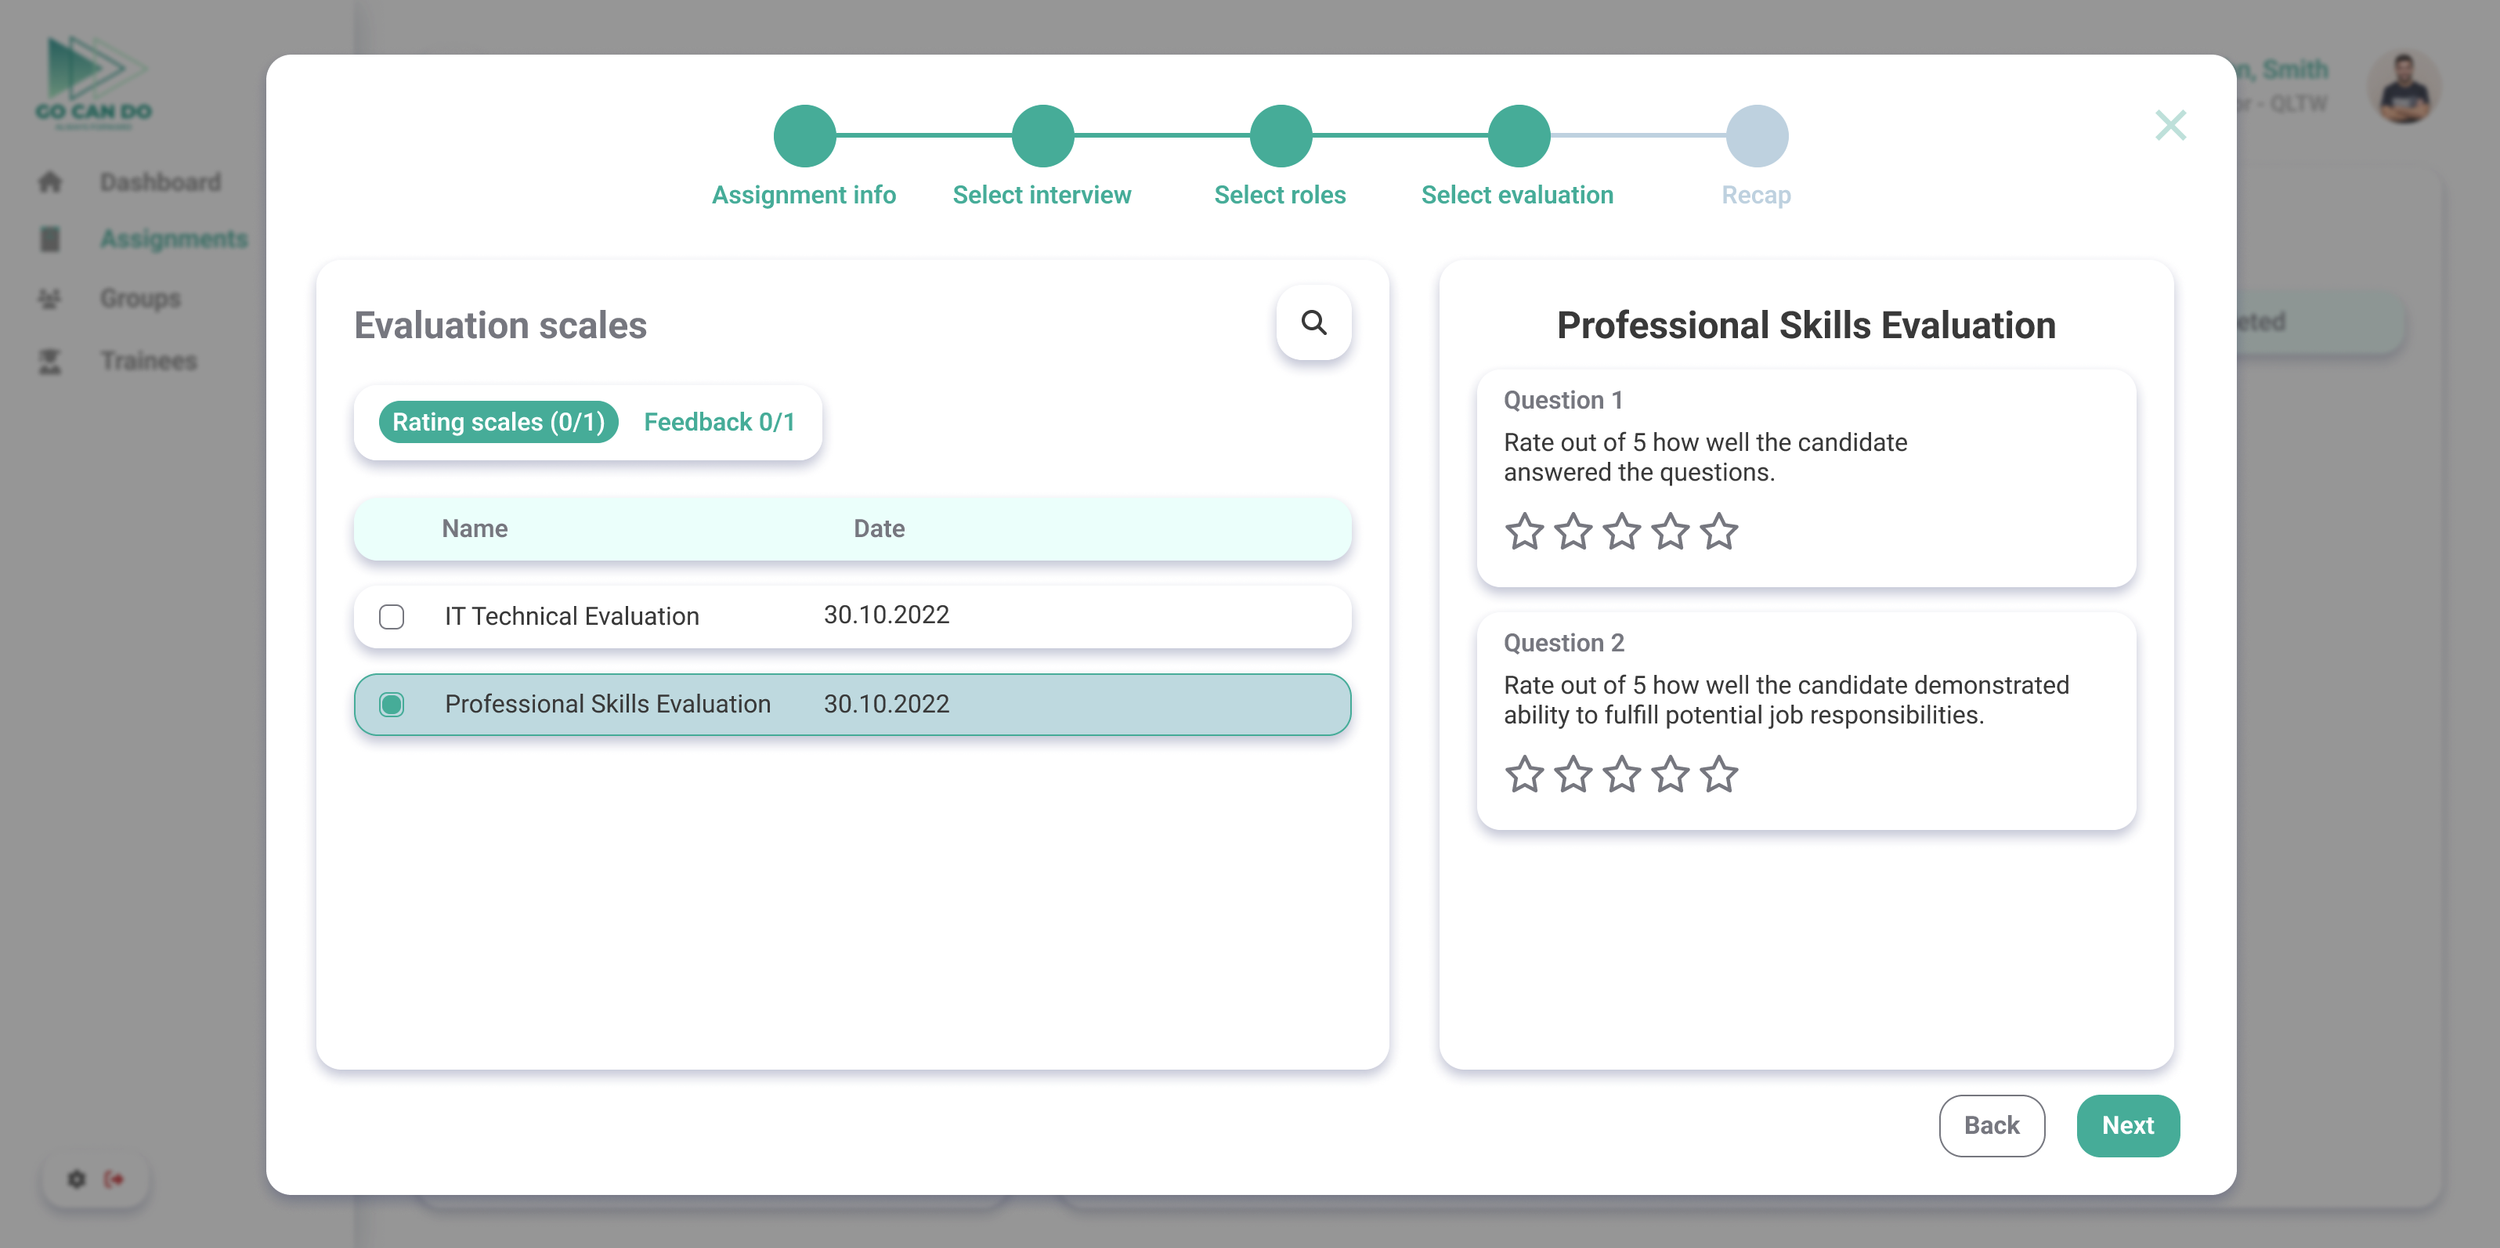This screenshot has width=2500, height=1248.
Task: Click the user profile avatar
Action: click(x=2404, y=88)
